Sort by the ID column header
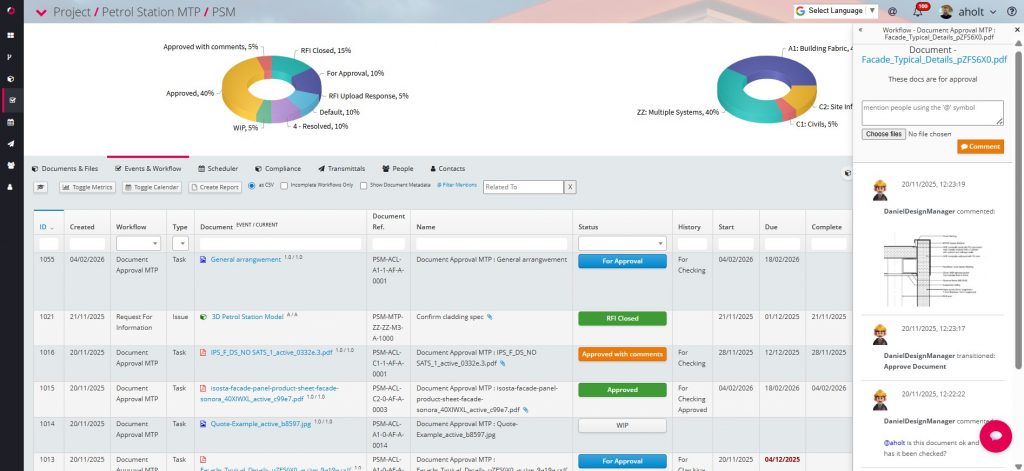 [46, 227]
